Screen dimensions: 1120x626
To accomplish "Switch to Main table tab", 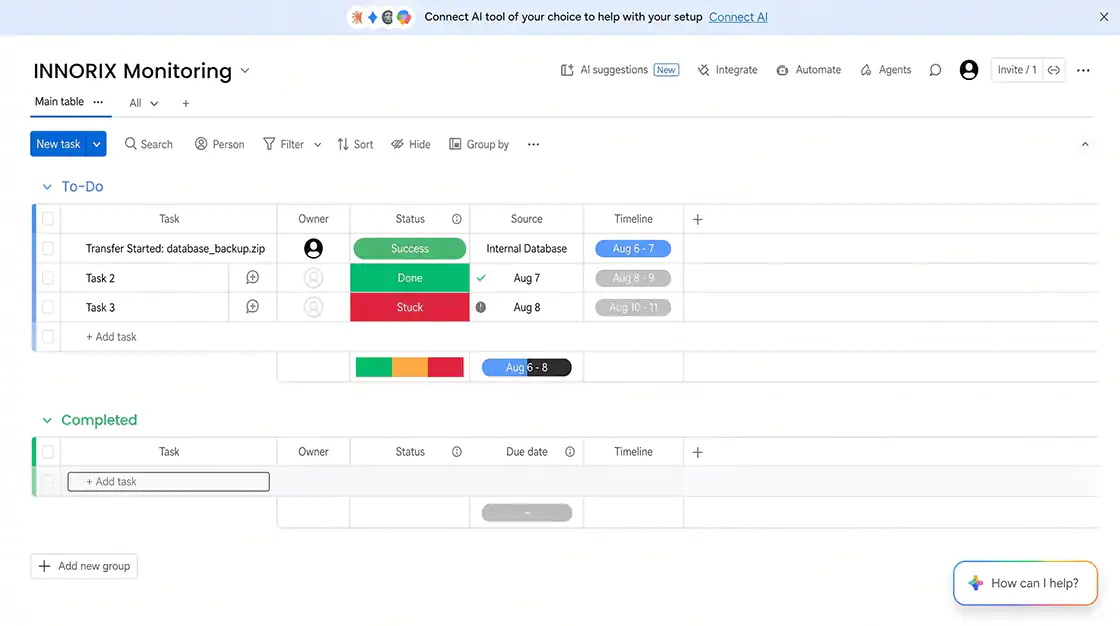I will point(59,101).
